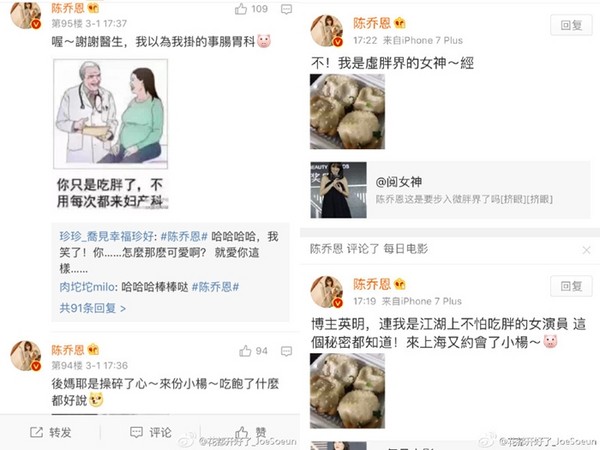Viewport: 600px width, 450px height.
Task: Open dumpling photo in the 17:22 post
Action: click(x=347, y=111)
